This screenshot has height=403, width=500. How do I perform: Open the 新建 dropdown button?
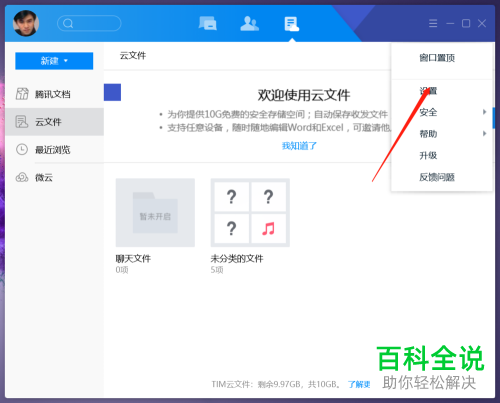[54, 61]
